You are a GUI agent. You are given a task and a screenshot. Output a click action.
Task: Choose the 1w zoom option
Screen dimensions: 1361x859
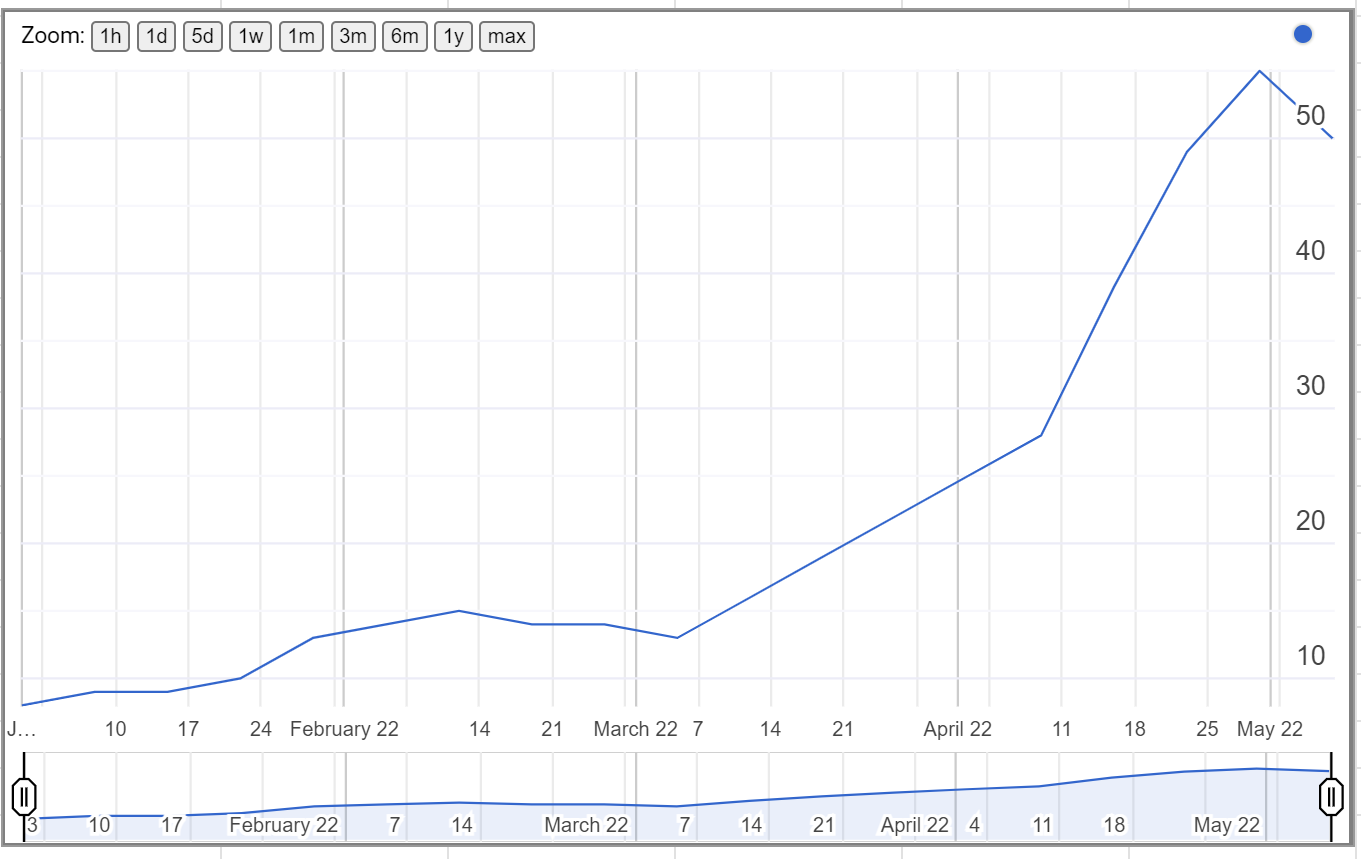pyautogui.click(x=250, y=37)
